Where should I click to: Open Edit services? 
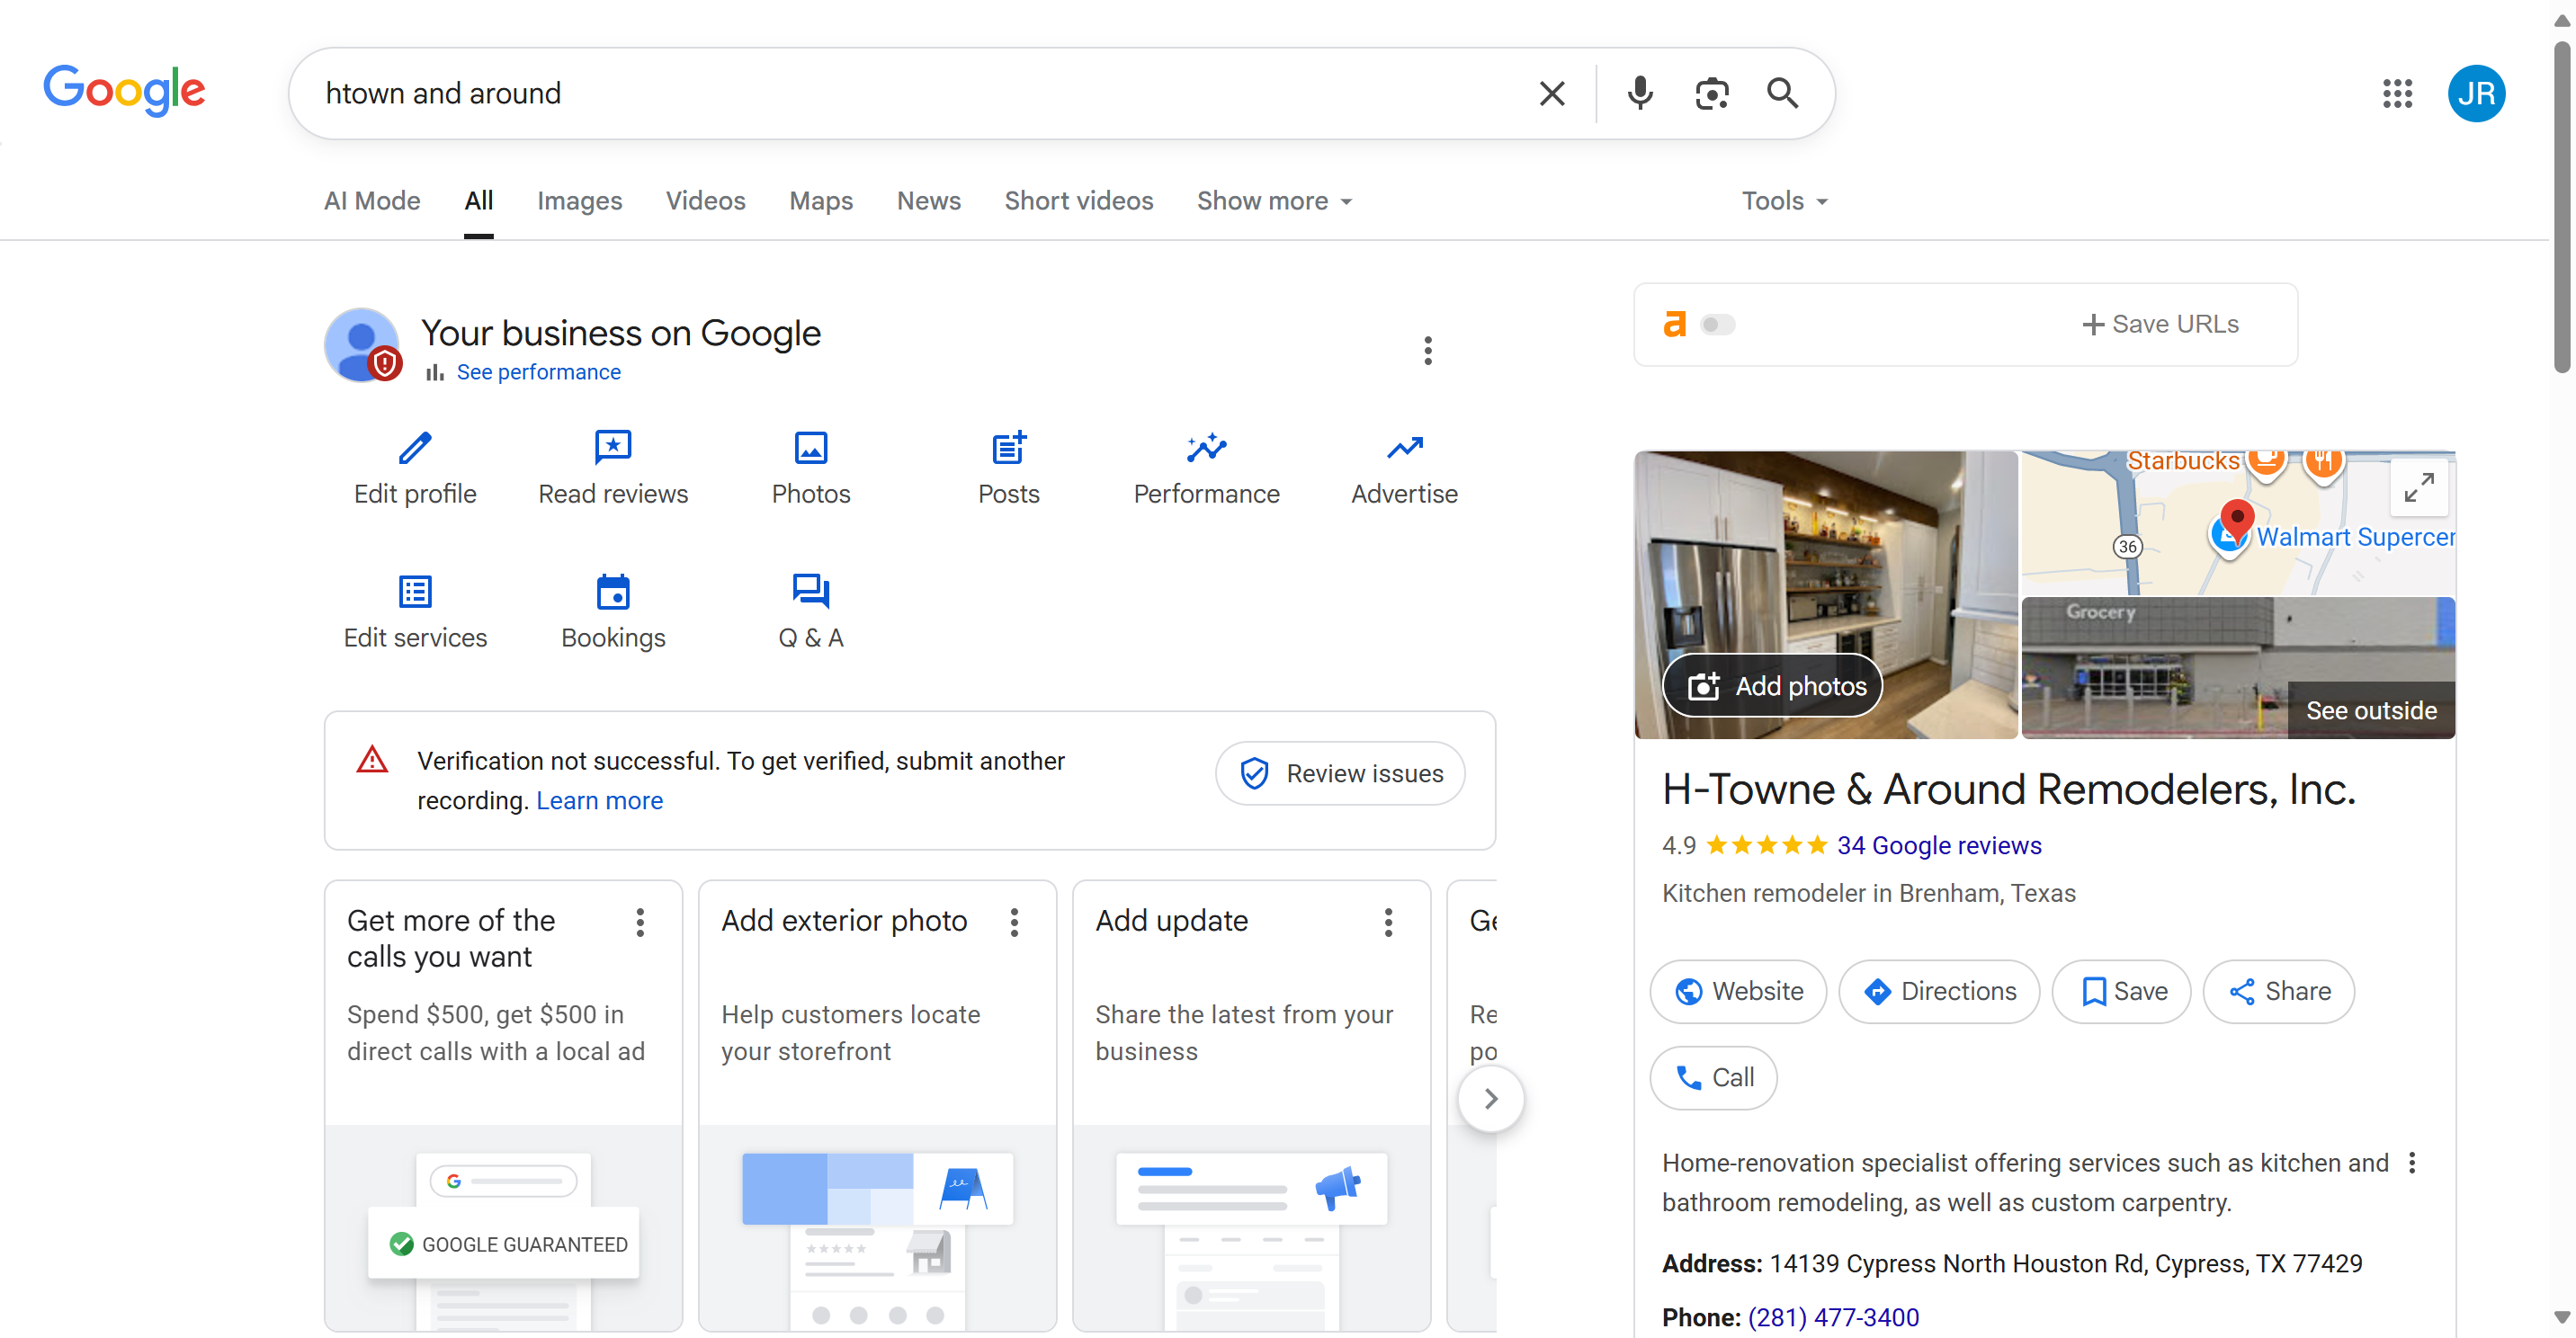click(415, 612)
